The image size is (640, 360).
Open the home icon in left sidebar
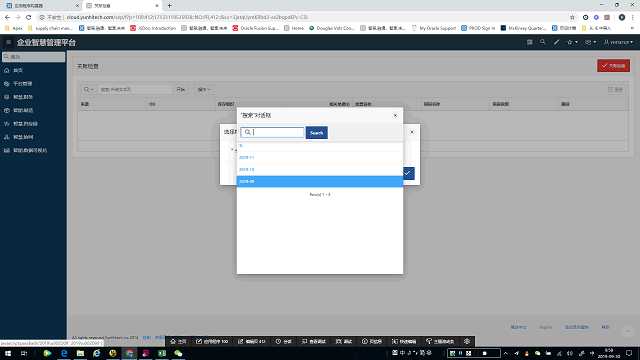coord(7,71)
